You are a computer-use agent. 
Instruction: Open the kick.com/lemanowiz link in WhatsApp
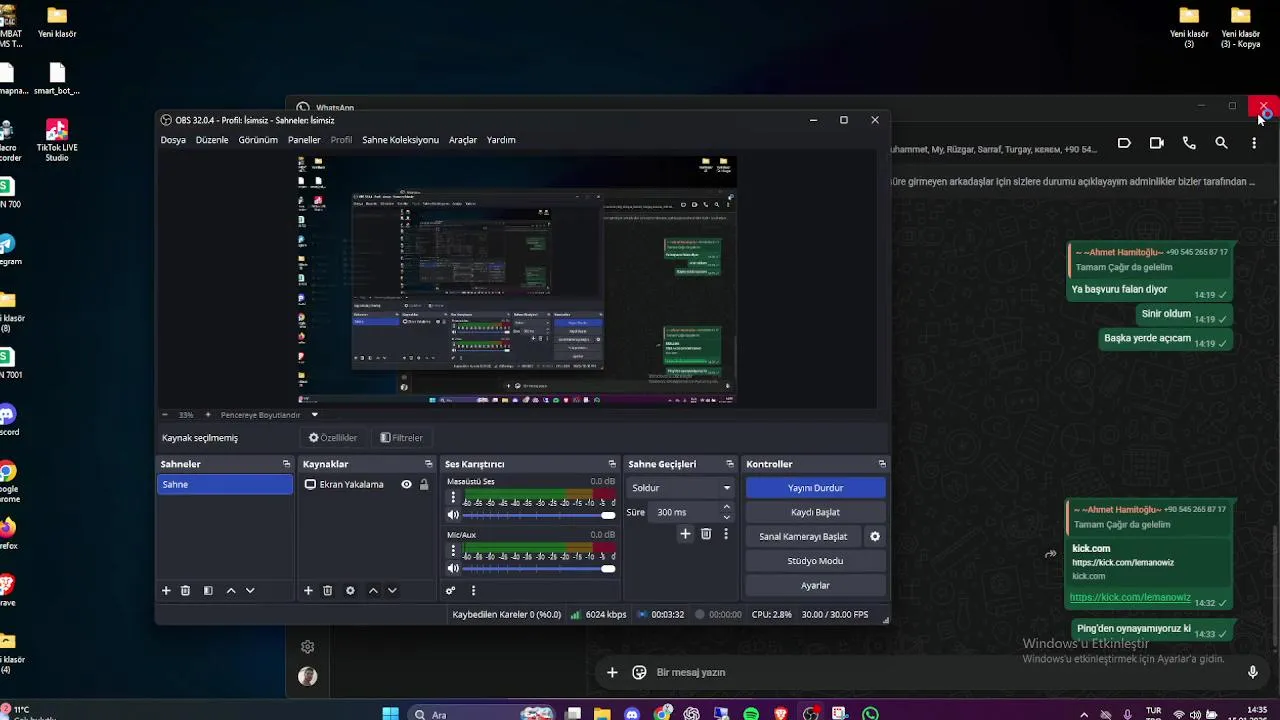1130,598
